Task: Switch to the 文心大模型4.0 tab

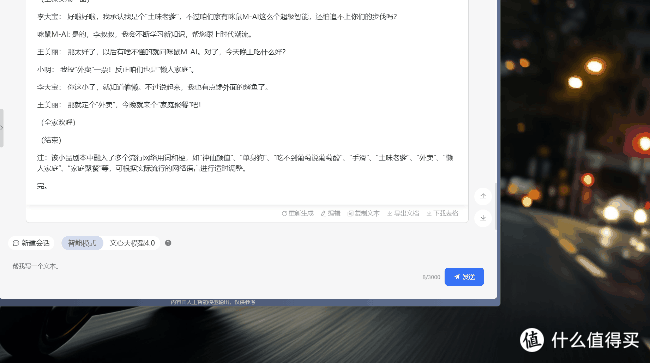Action: (x=132, y=243)
